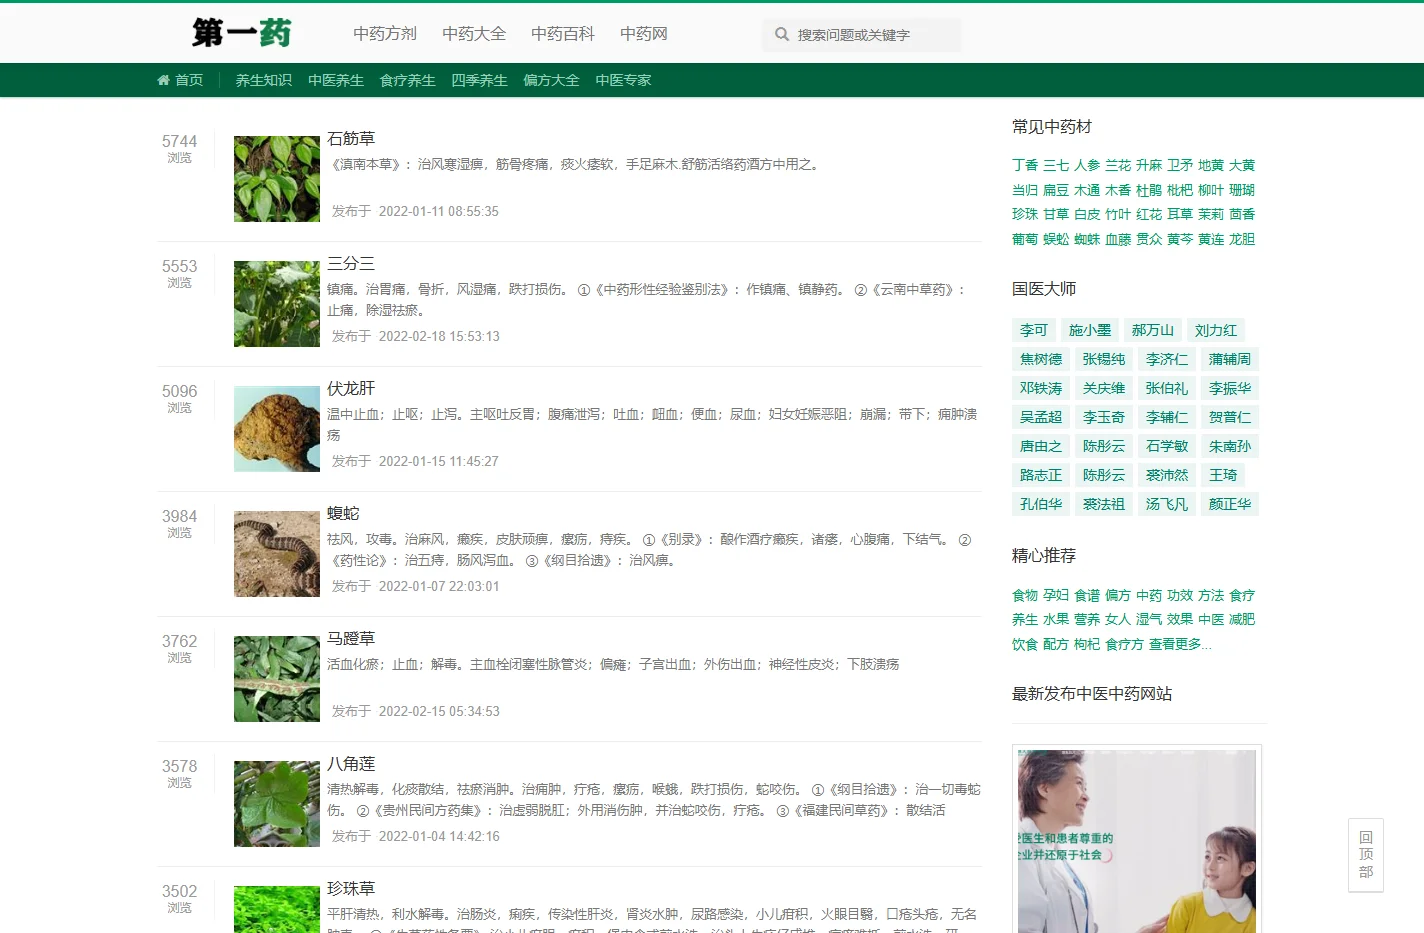Select 四季养生 in the green navbar
The width and height of the screenshot is (1424, 933).
(480, 80)
